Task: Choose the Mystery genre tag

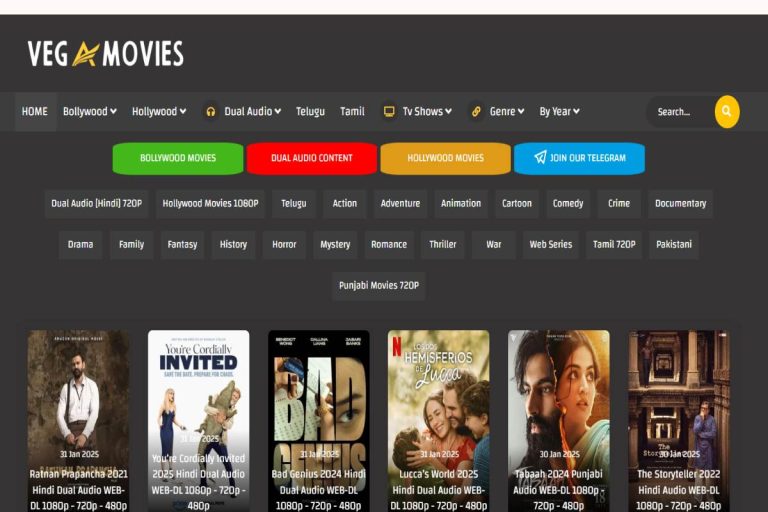Action: tap(335, 244)
